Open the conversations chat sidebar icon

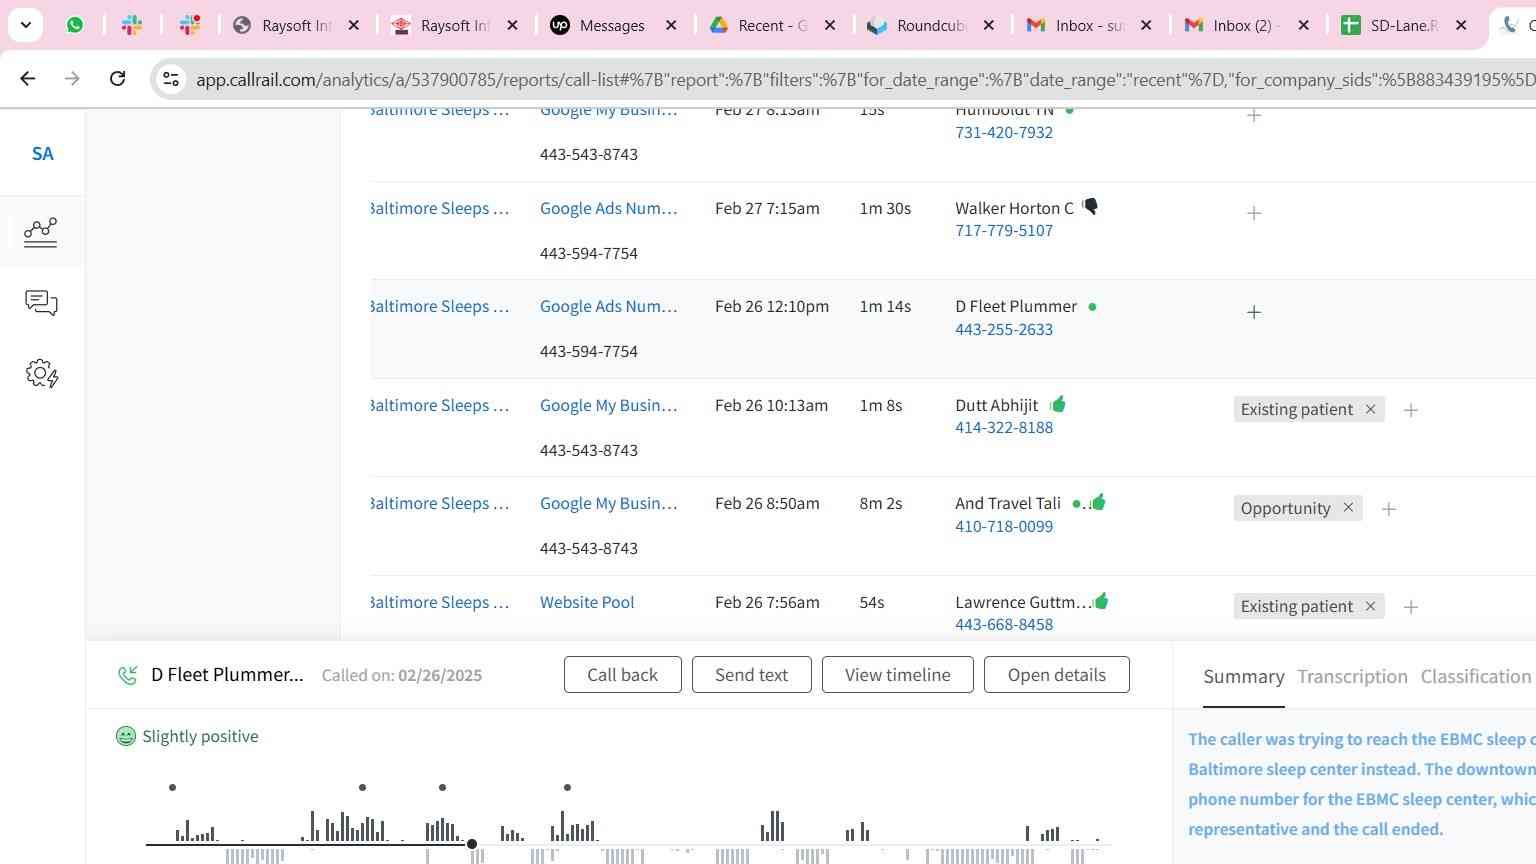[41, 303]
